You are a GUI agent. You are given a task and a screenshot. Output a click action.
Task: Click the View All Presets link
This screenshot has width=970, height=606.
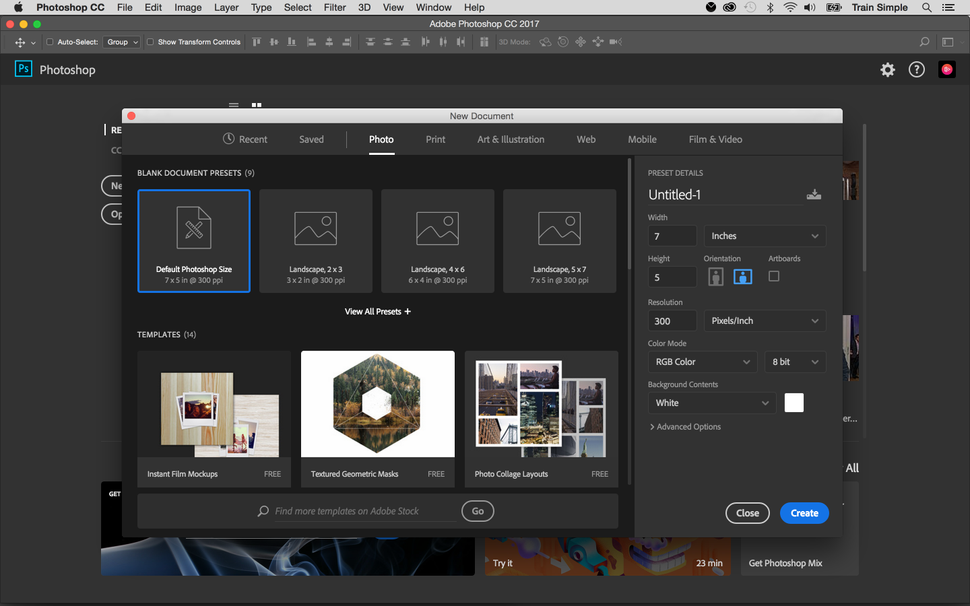tap(377, 311)
